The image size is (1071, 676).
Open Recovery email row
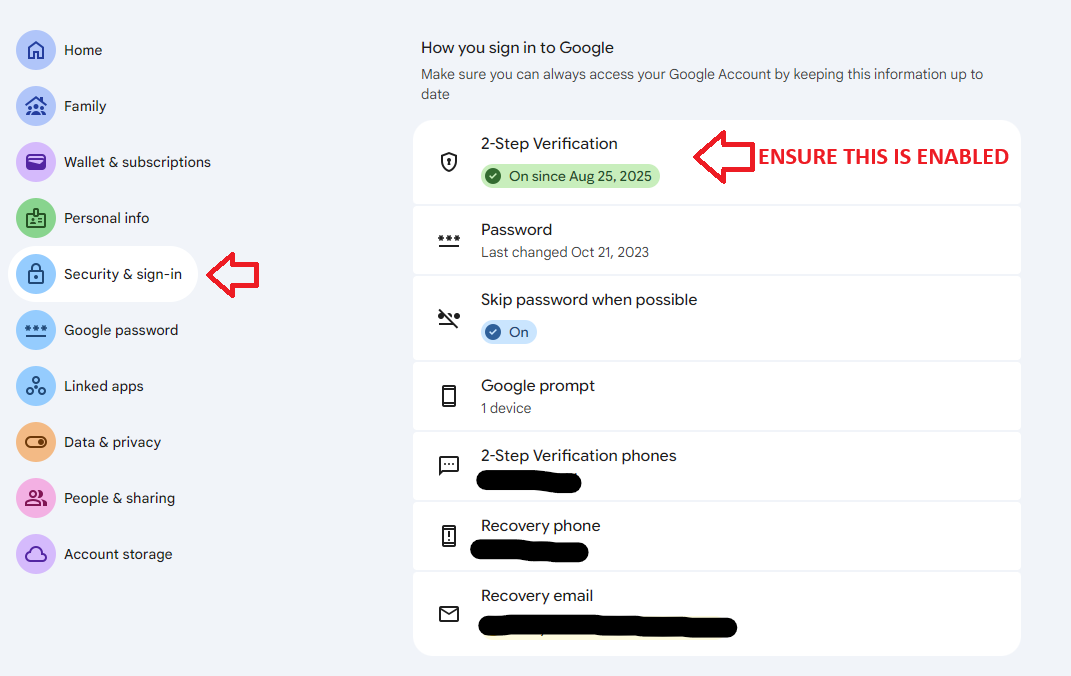[x=717, y=614]
